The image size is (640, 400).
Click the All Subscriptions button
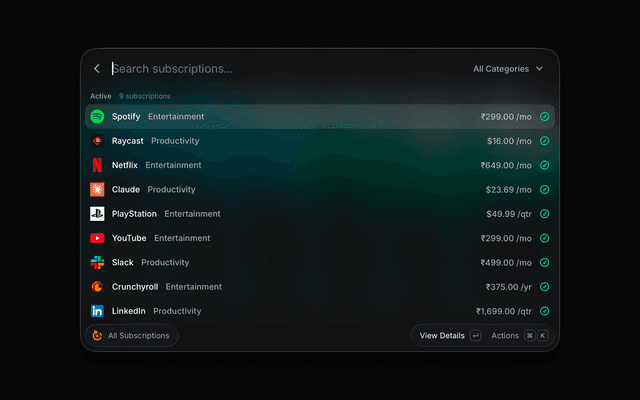tap(131, 336)
